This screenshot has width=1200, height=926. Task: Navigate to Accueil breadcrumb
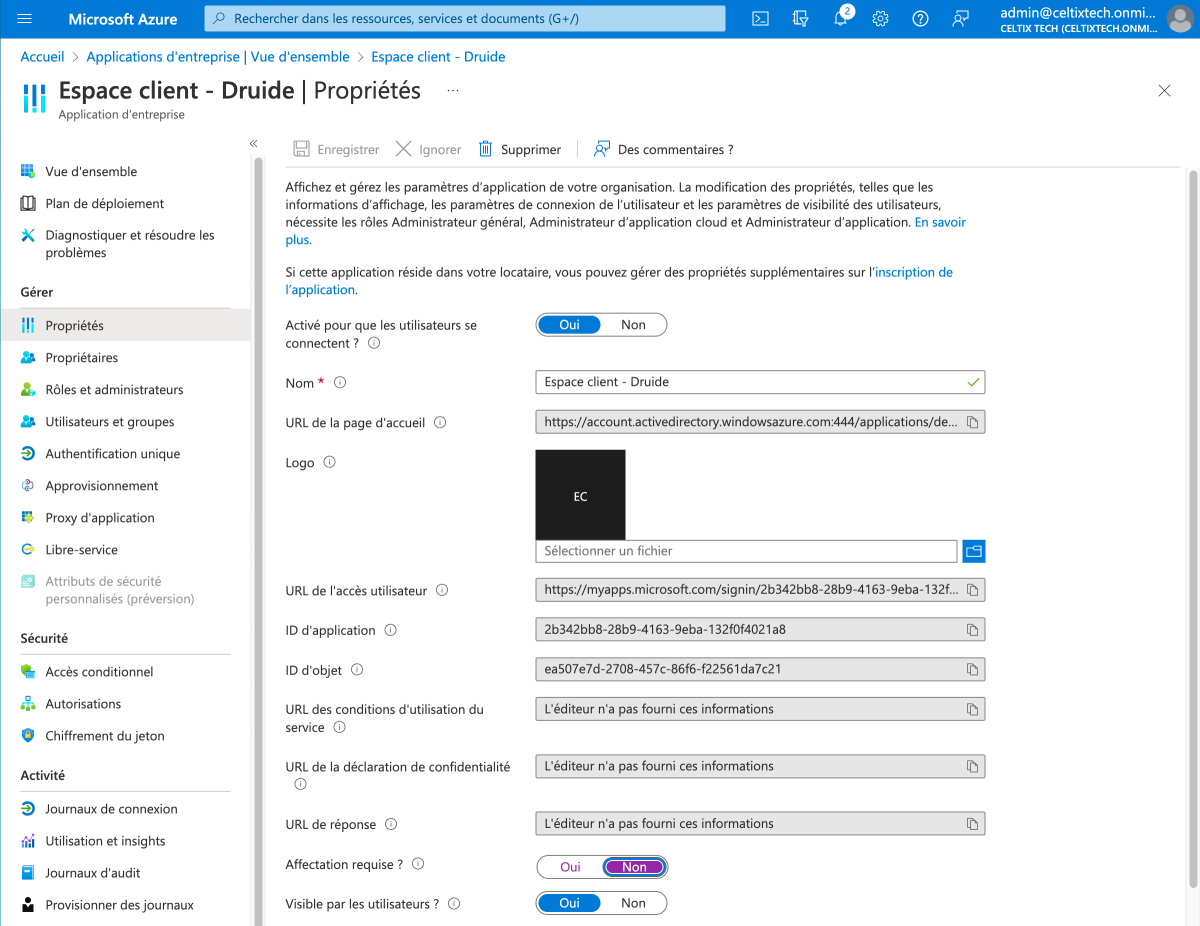(x=42, y=57)
